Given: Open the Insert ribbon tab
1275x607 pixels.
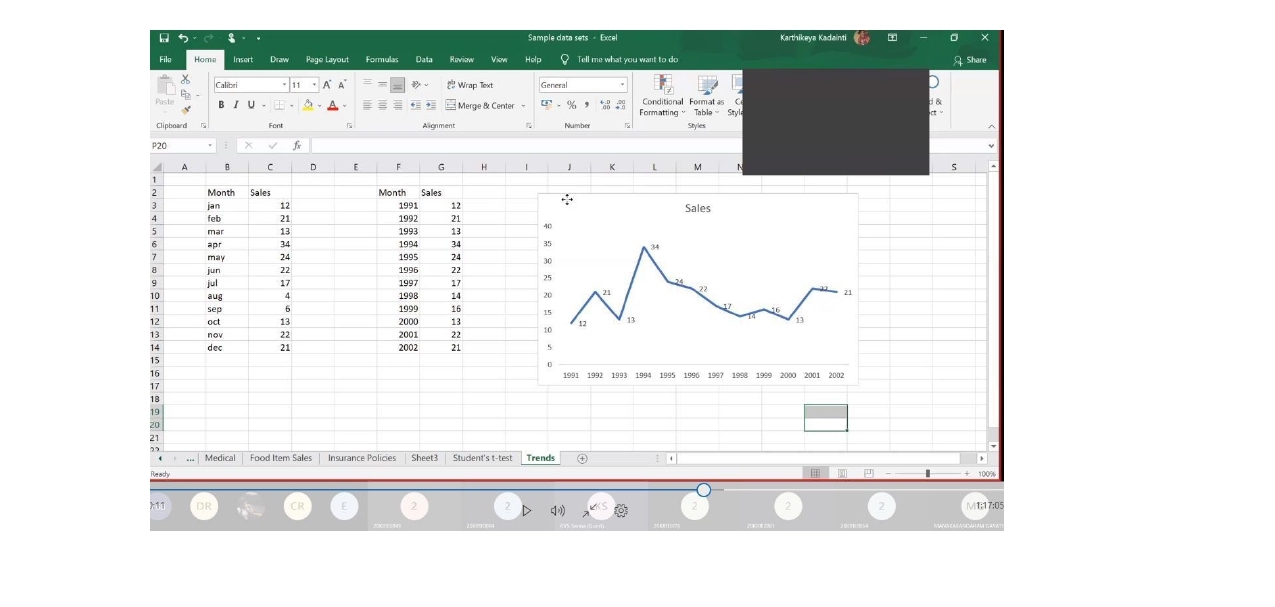Looking at the screenshot, I should pyautogui.click(x=243, y=60).
